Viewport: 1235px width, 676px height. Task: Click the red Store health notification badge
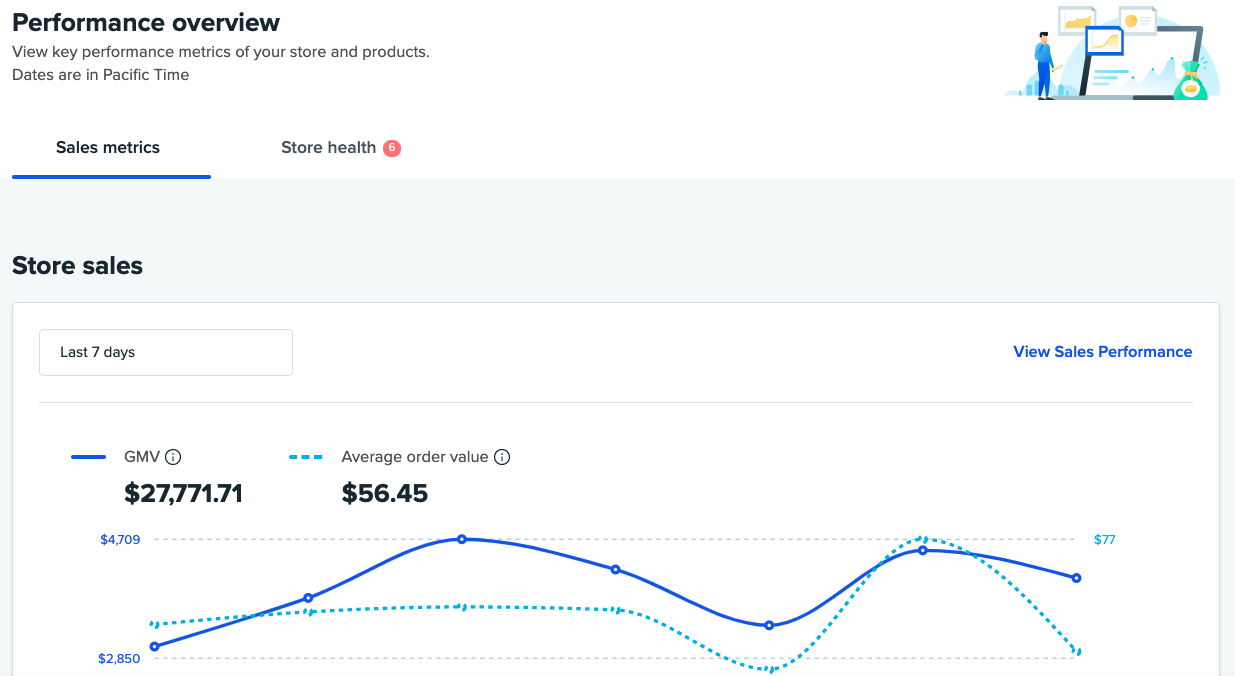[392, 147]
